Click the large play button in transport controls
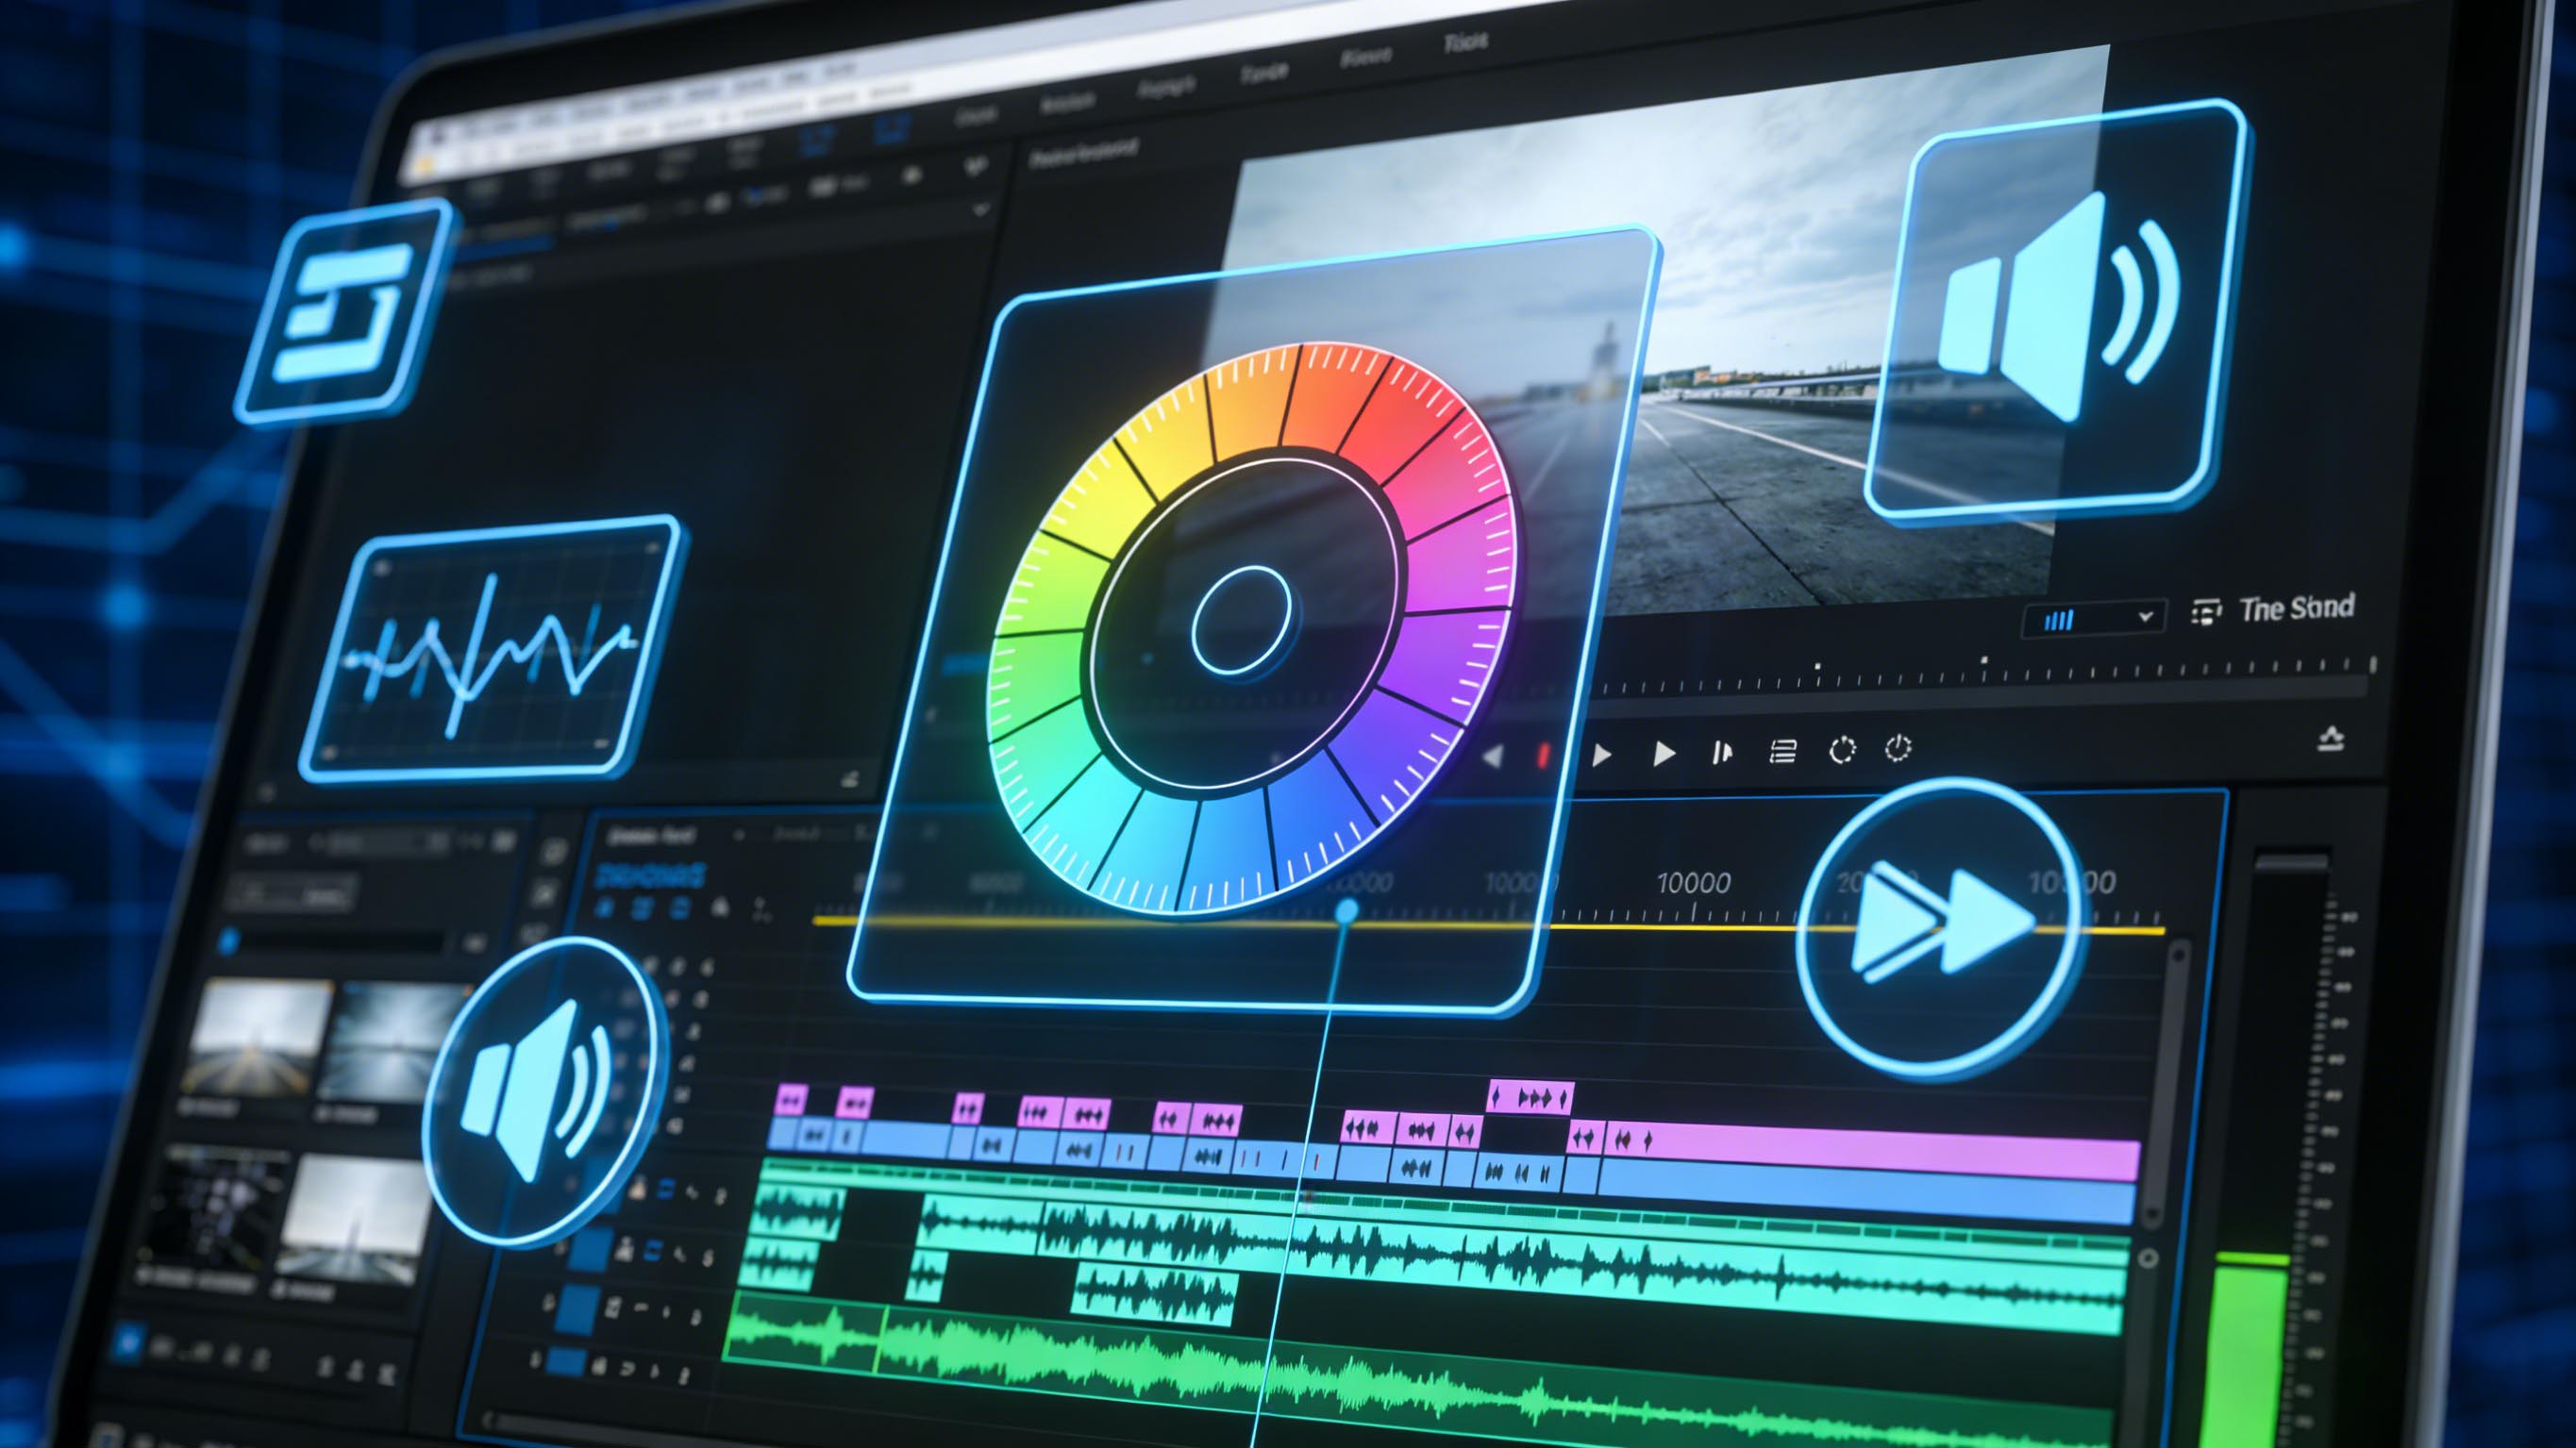 coord(1664,753)
